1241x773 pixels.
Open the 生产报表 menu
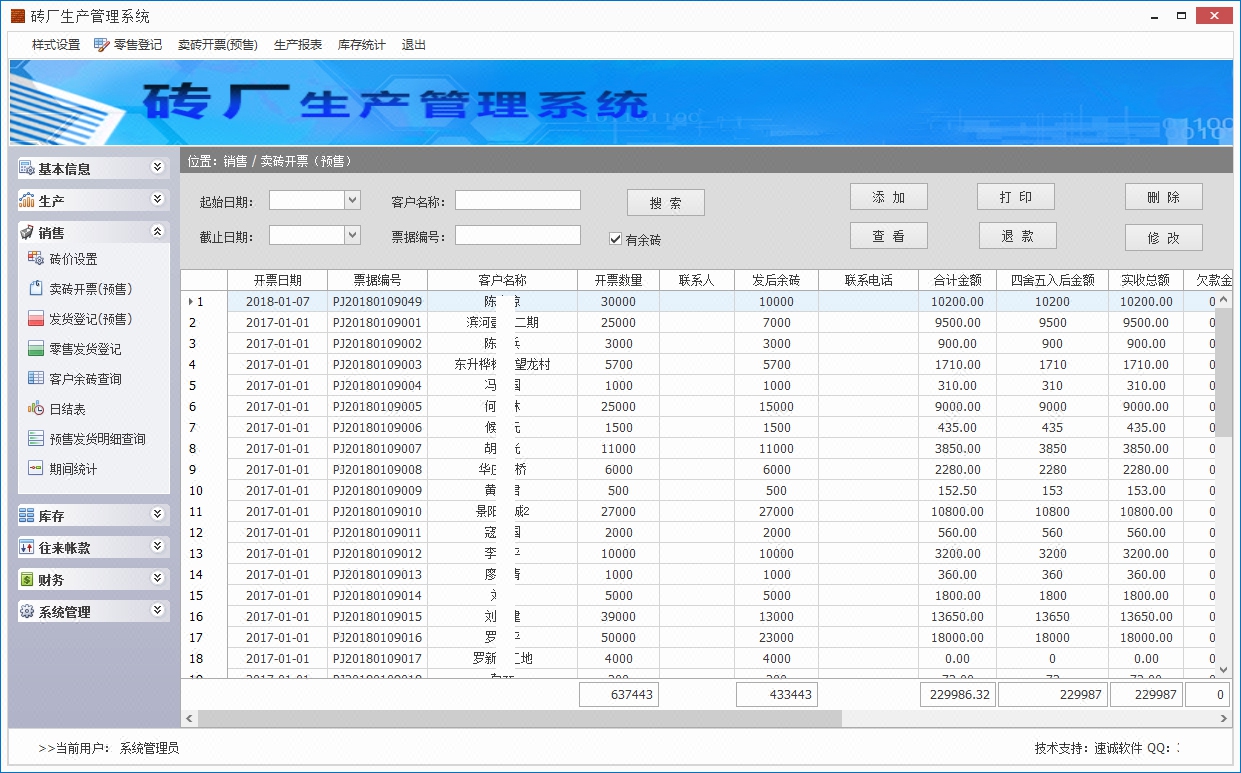pyautogui.click(x=298, y=45)
